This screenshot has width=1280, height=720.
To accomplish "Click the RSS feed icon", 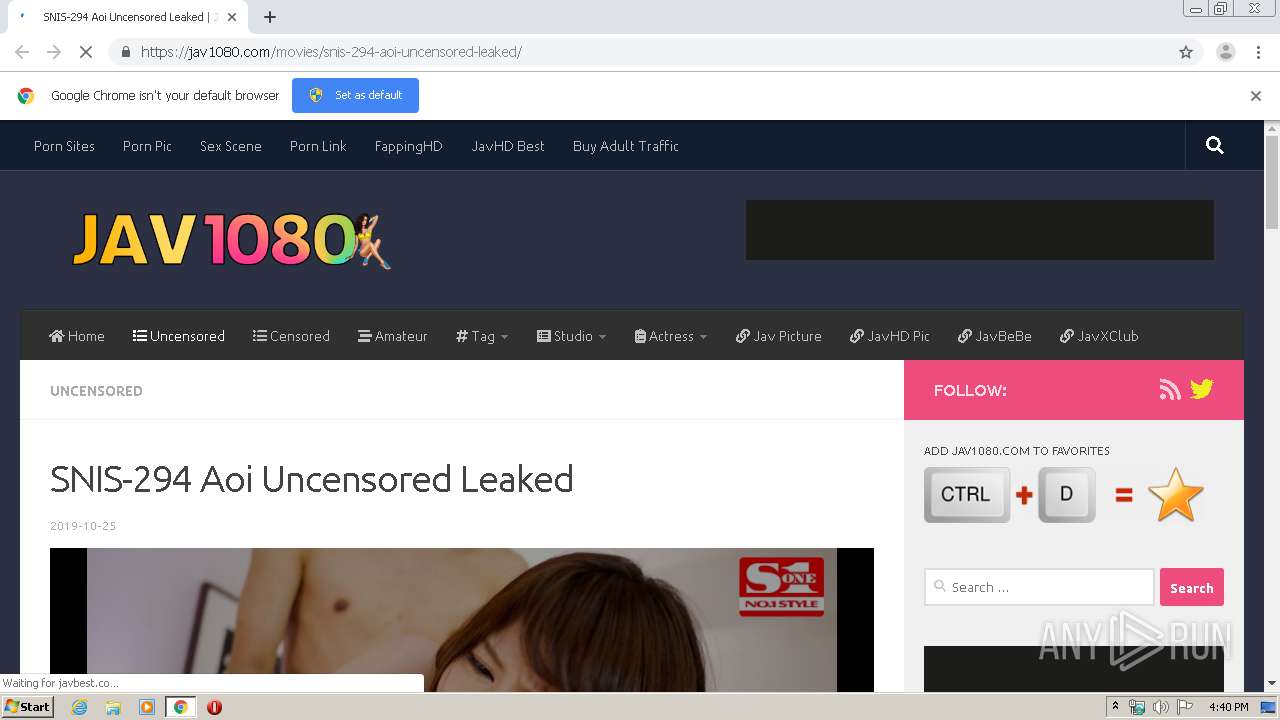I will [1170, 390].
